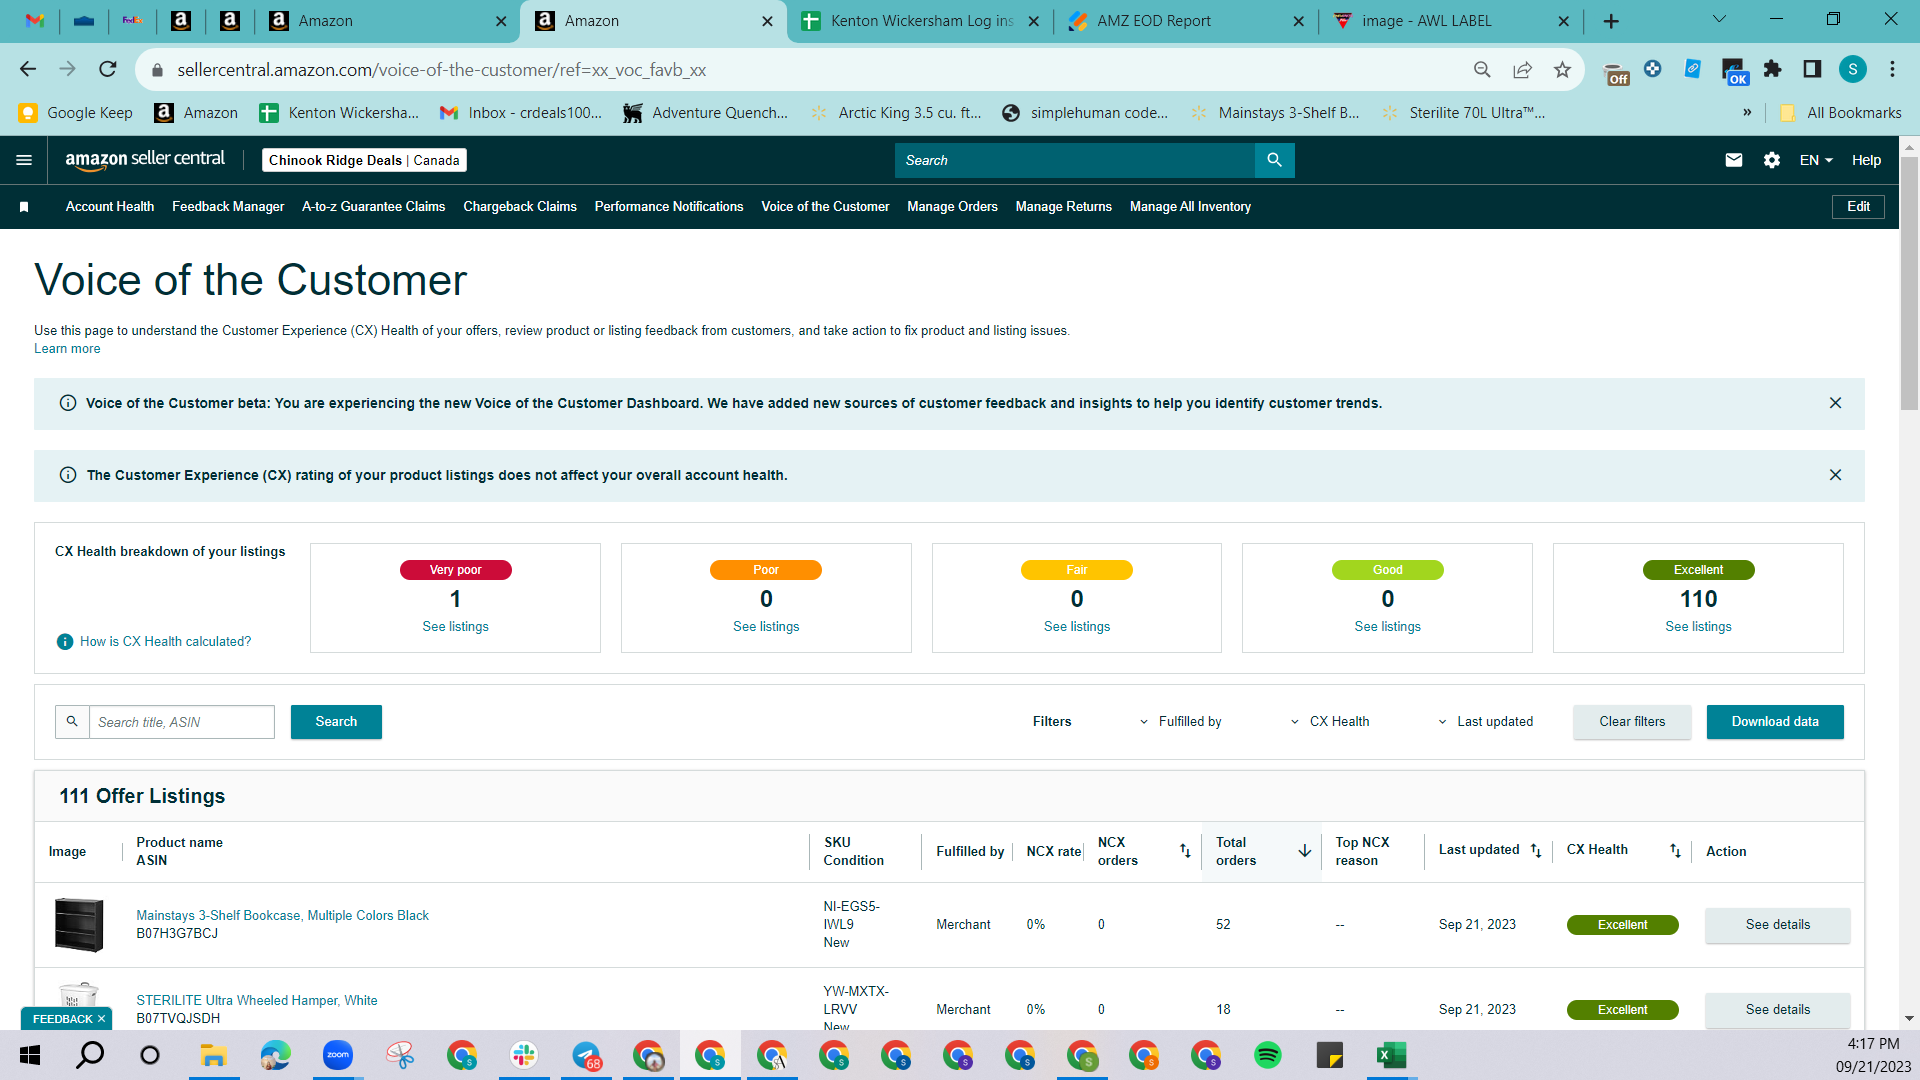
Task: Bookmark this page with the star icon
Action: [1562, 69]
